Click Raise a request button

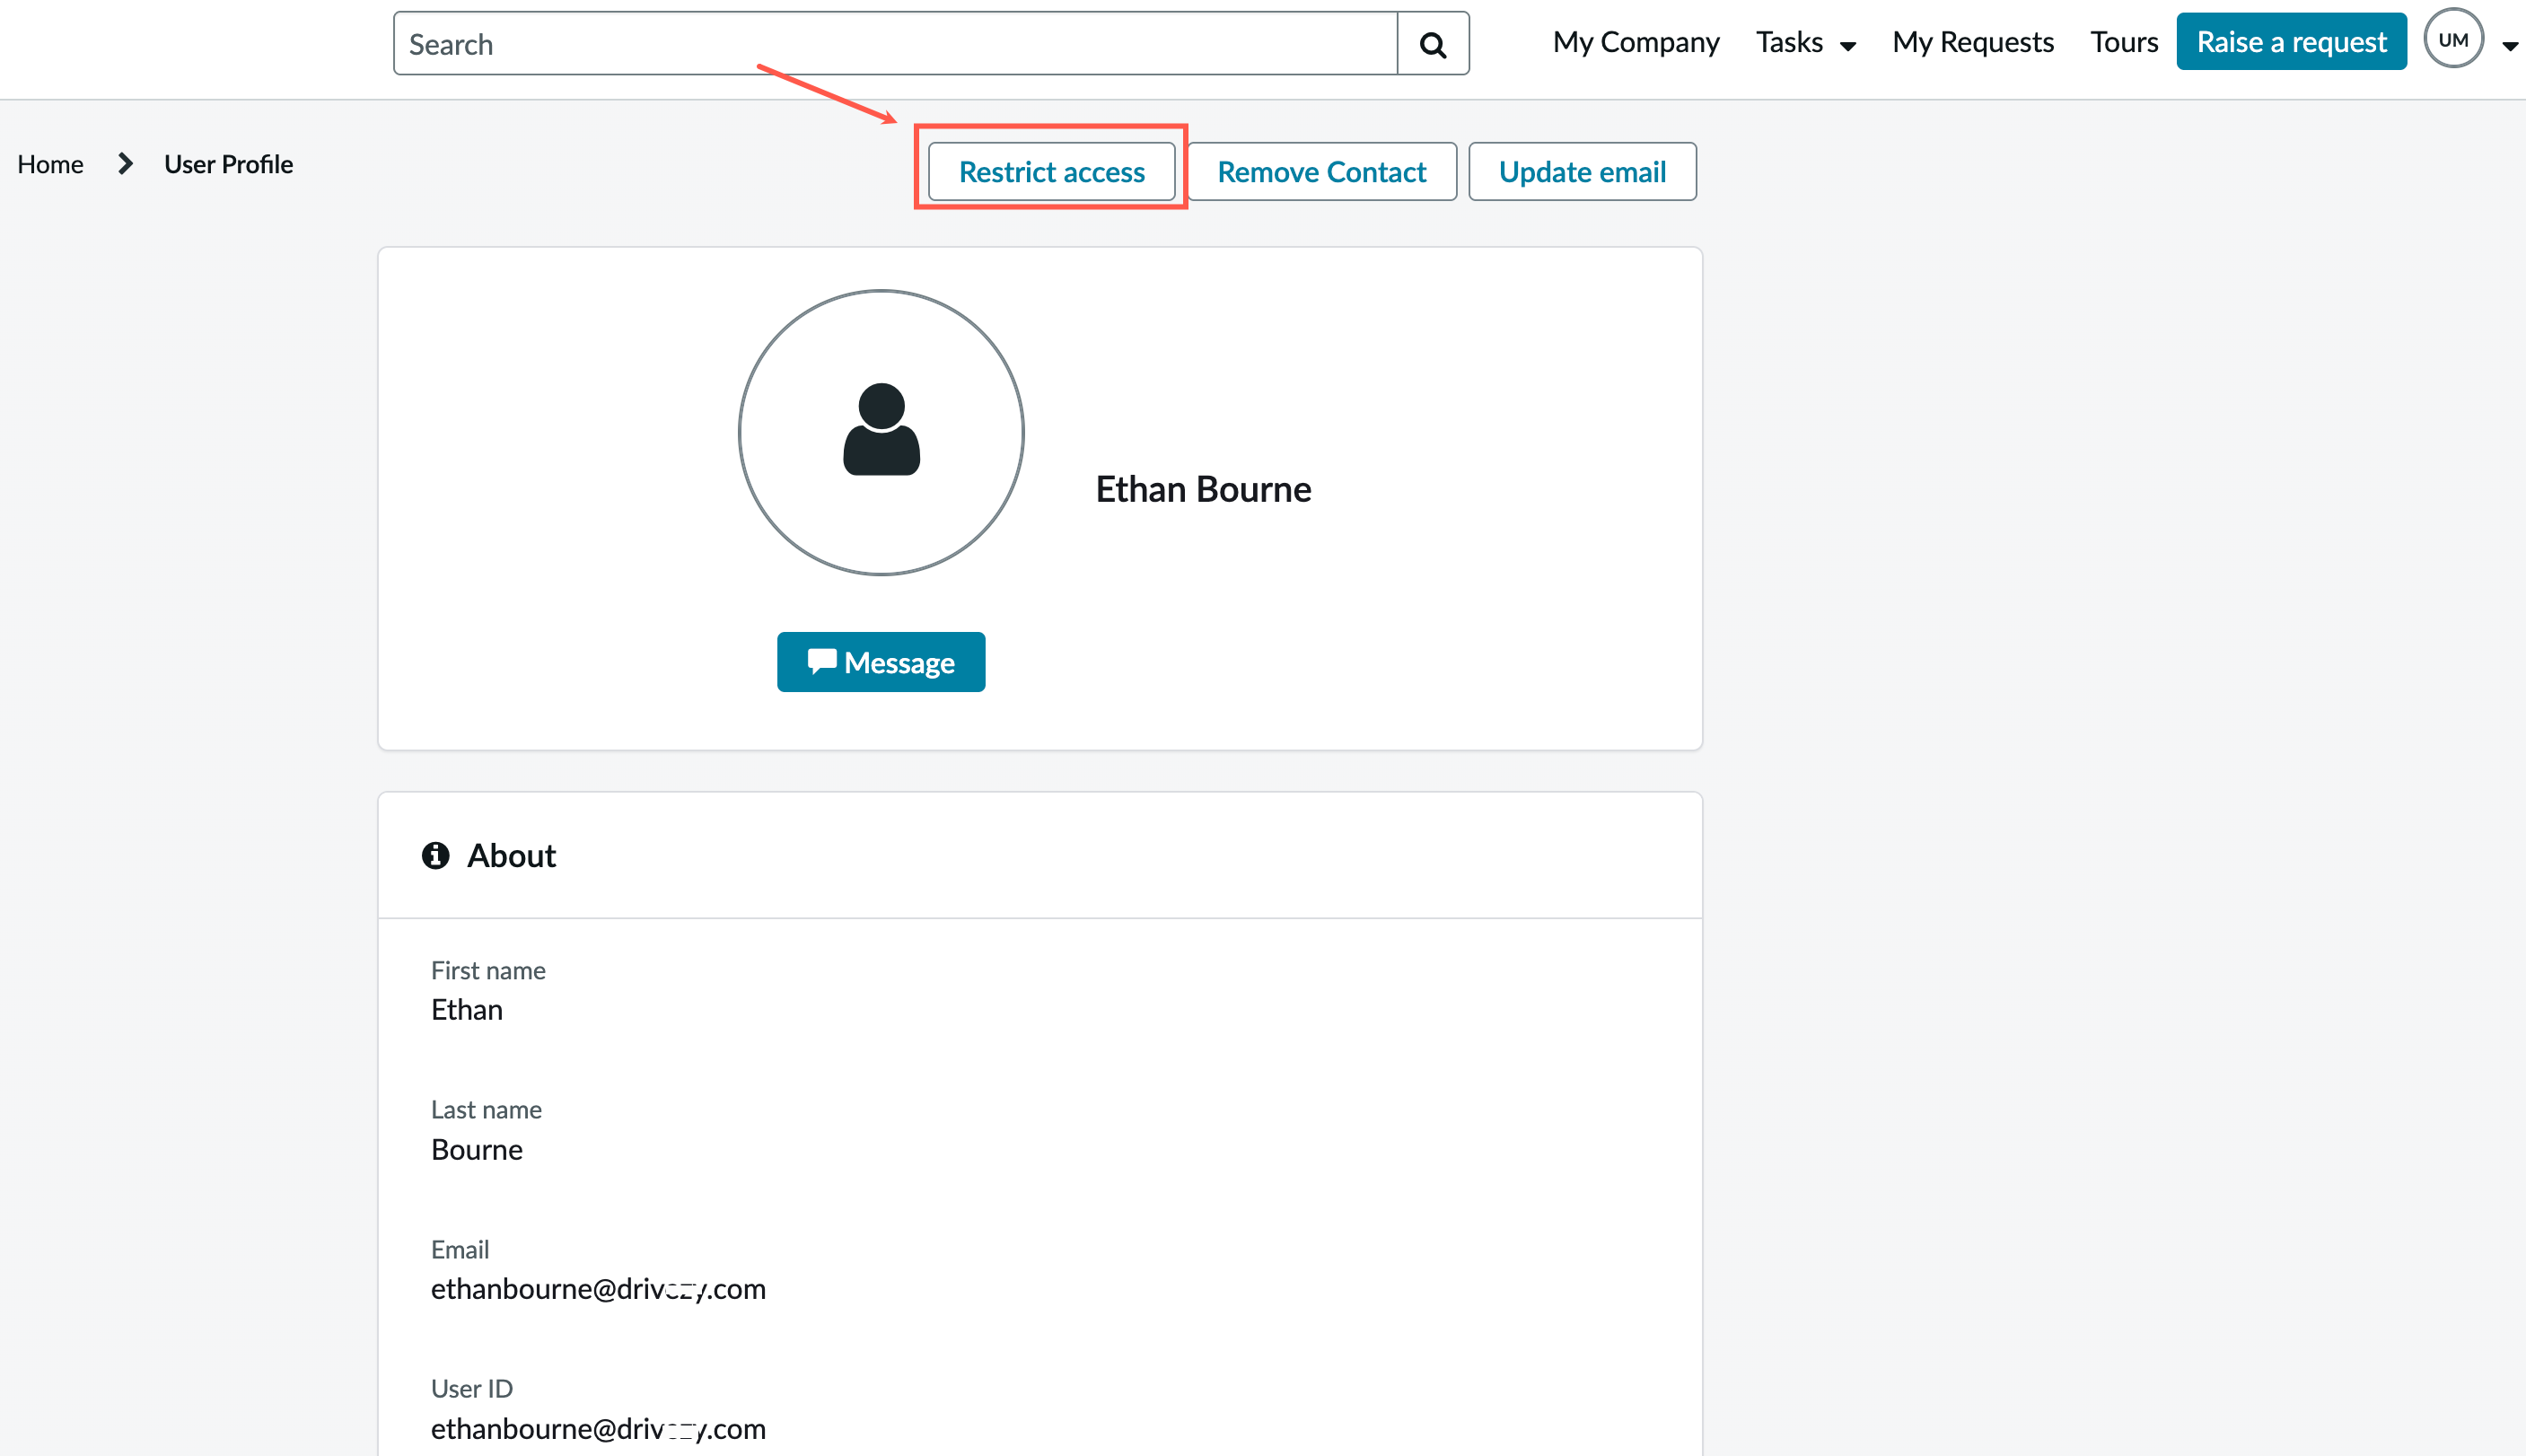click(2291, 42)
